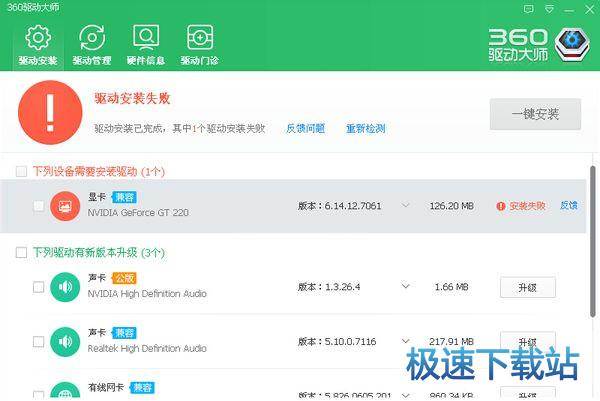Click the 360驱动大师 logo icon

point(572,45)
